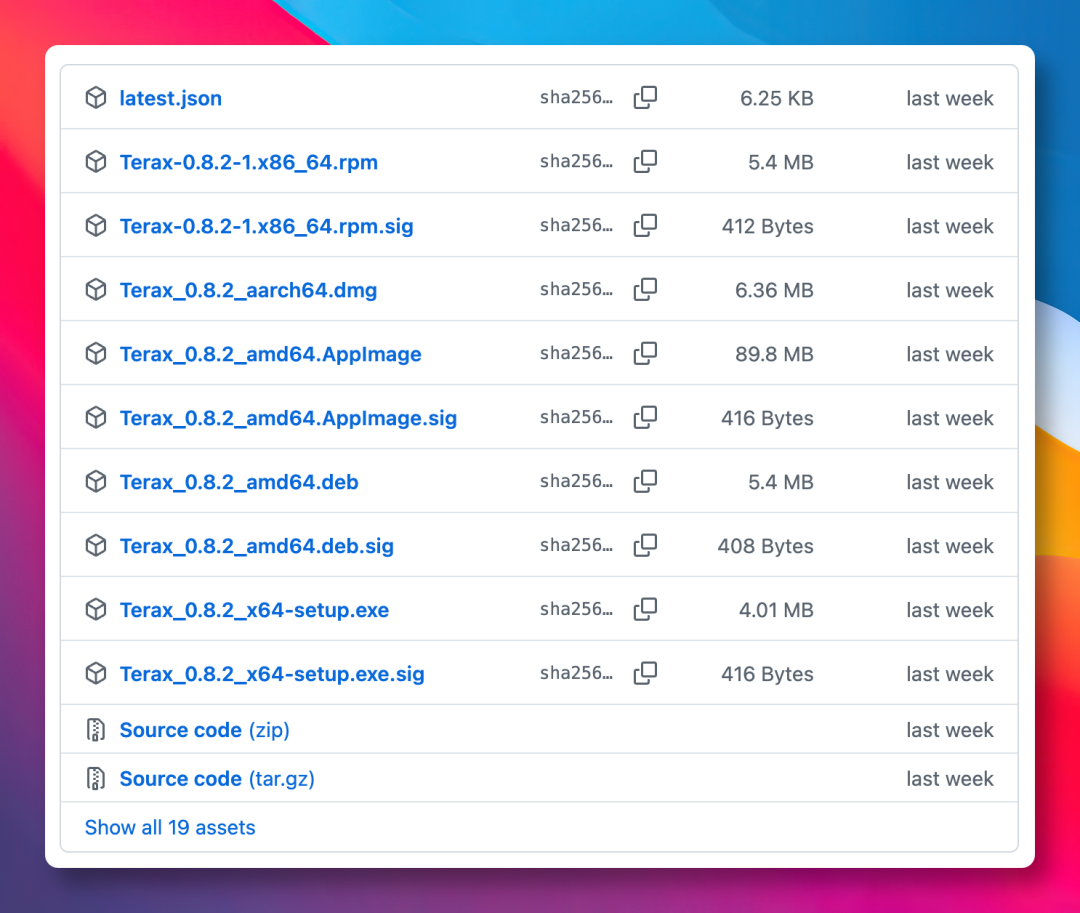Click the 412 Bytes size value

click(767, 227)
